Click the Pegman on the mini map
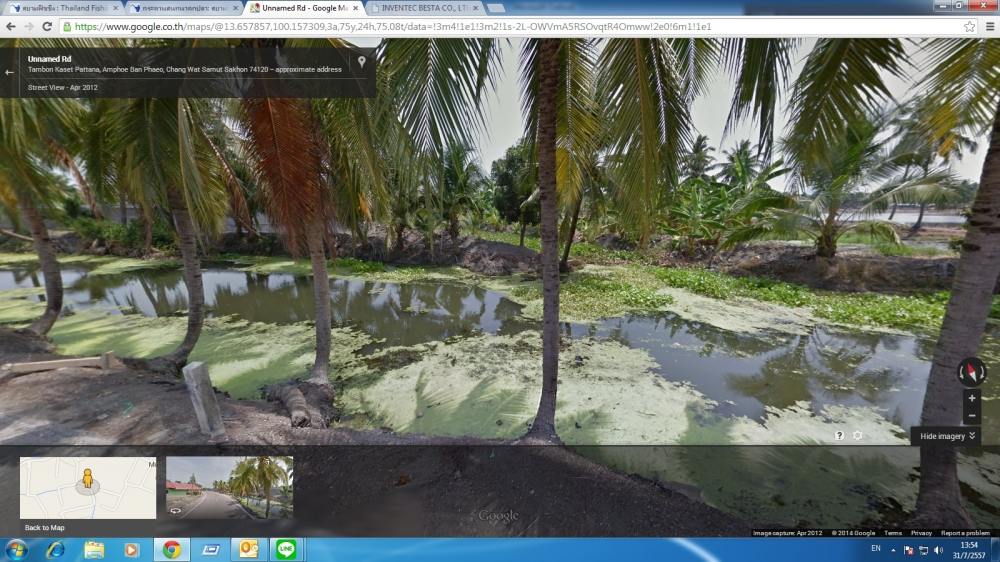The width and height of the screenshot is (1000, 562). coord(87,478)
